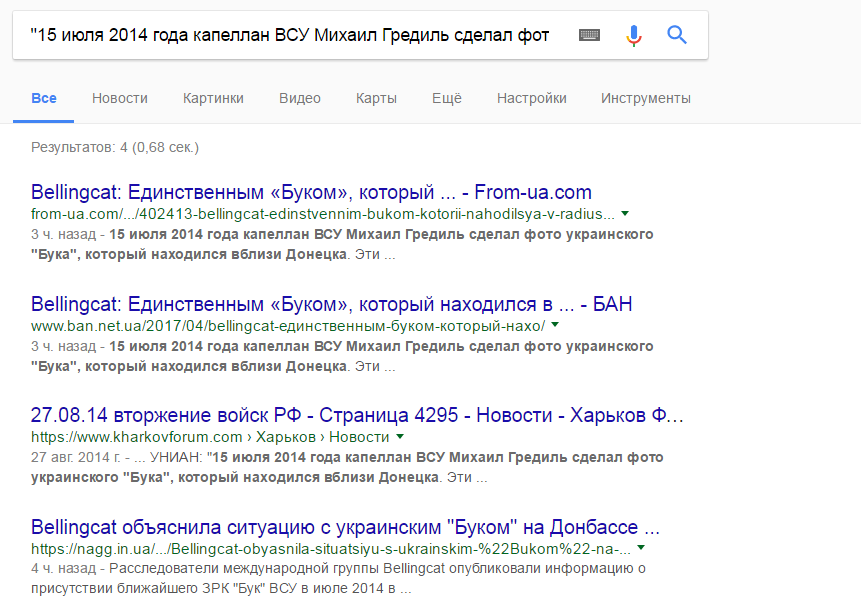
Task: Switch to the Карты tab
Action: 376,98
